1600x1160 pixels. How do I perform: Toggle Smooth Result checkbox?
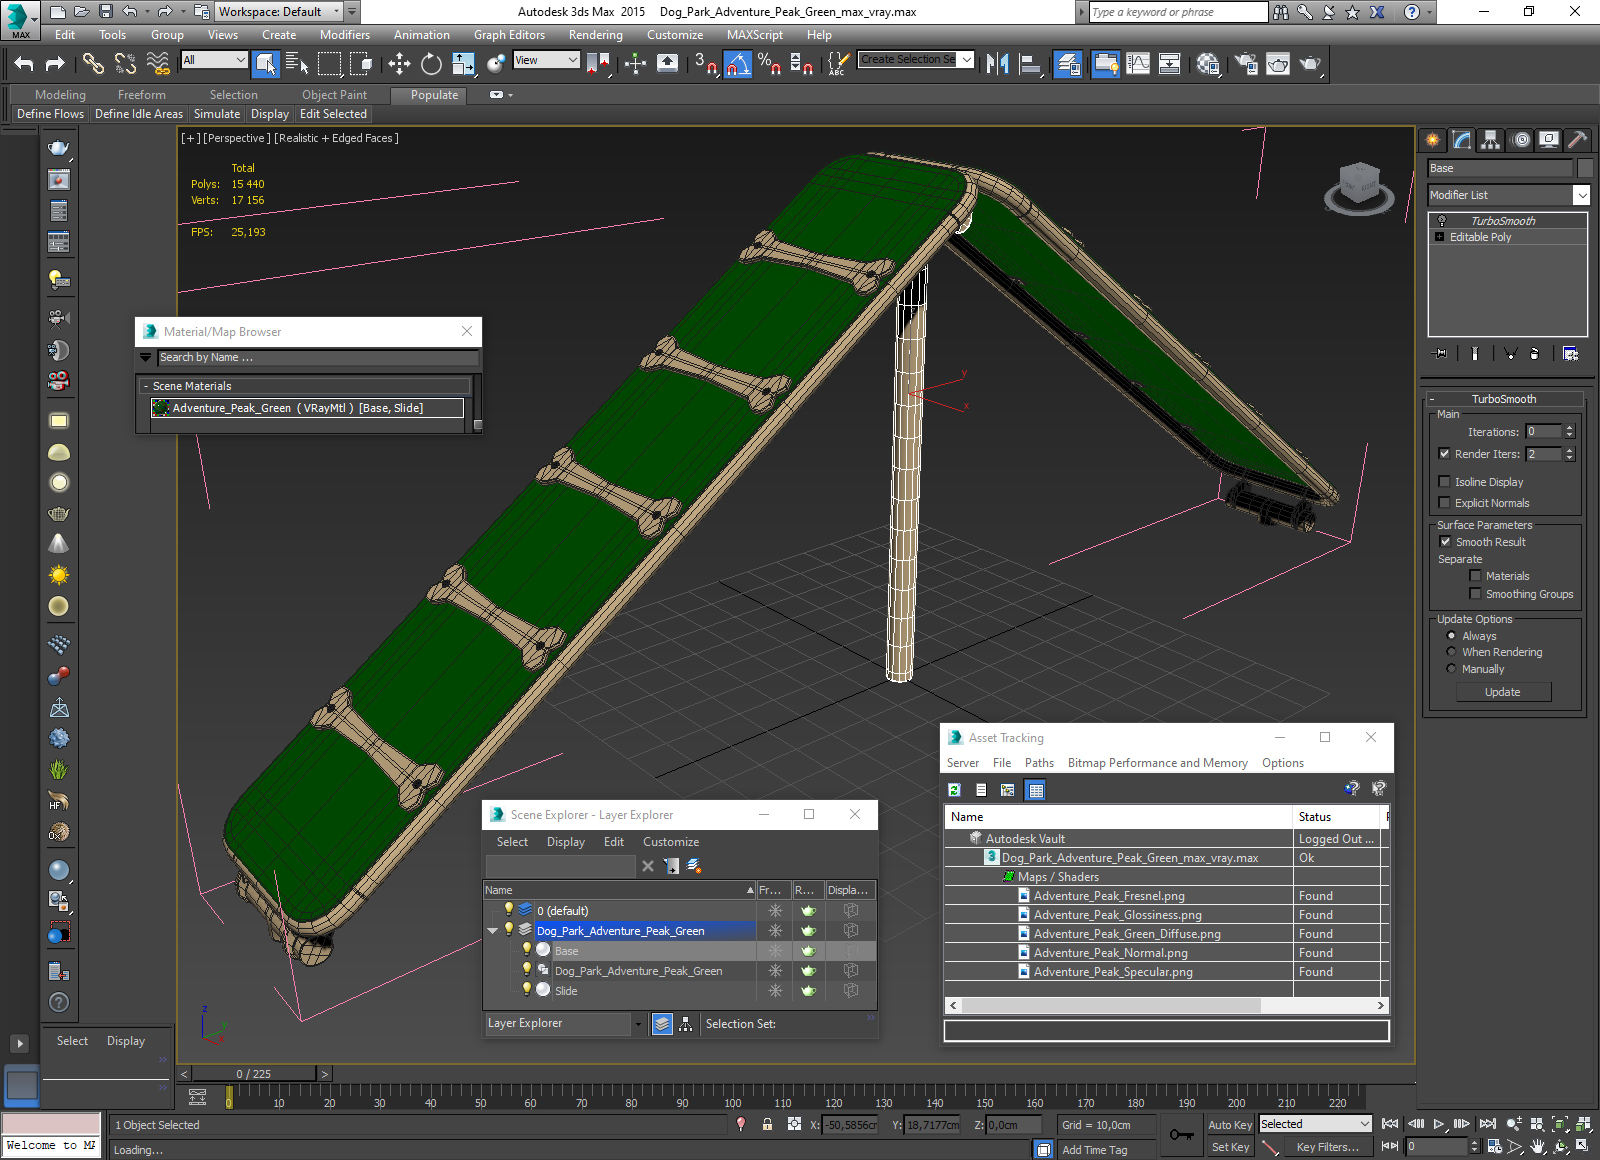1445,542
